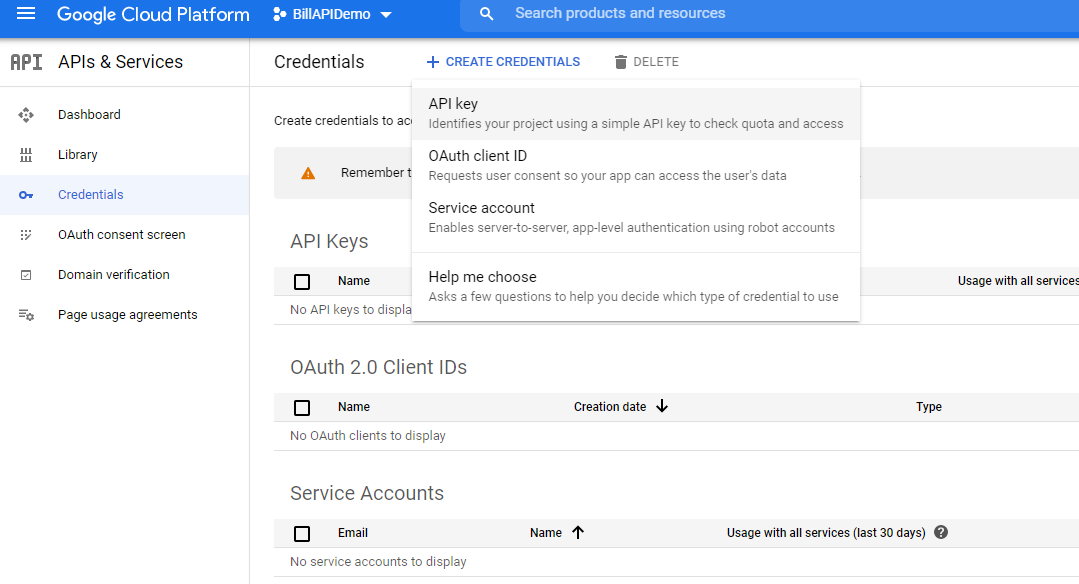The image size is (1079, 584).
Task: Sort OAuth clients by Creation date header
Action: coord(610,407)
